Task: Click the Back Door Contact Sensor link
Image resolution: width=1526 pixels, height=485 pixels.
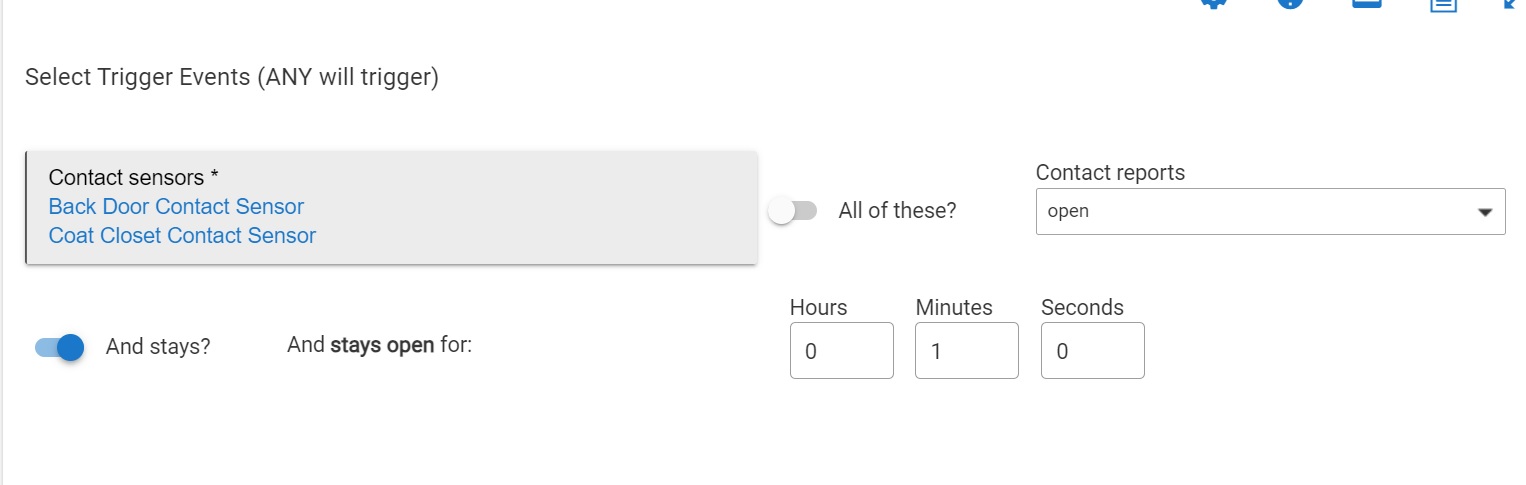Action: 176,207
